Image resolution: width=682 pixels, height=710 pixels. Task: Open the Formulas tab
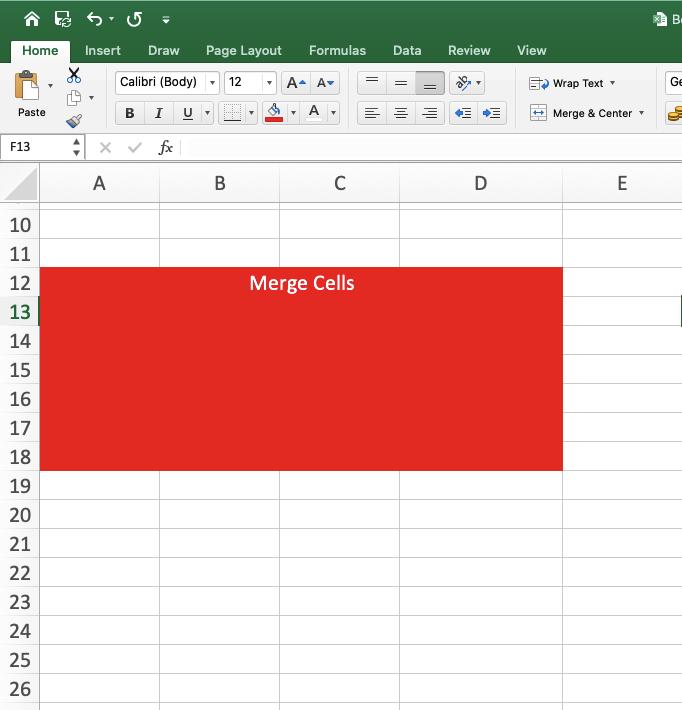[337, 50]
